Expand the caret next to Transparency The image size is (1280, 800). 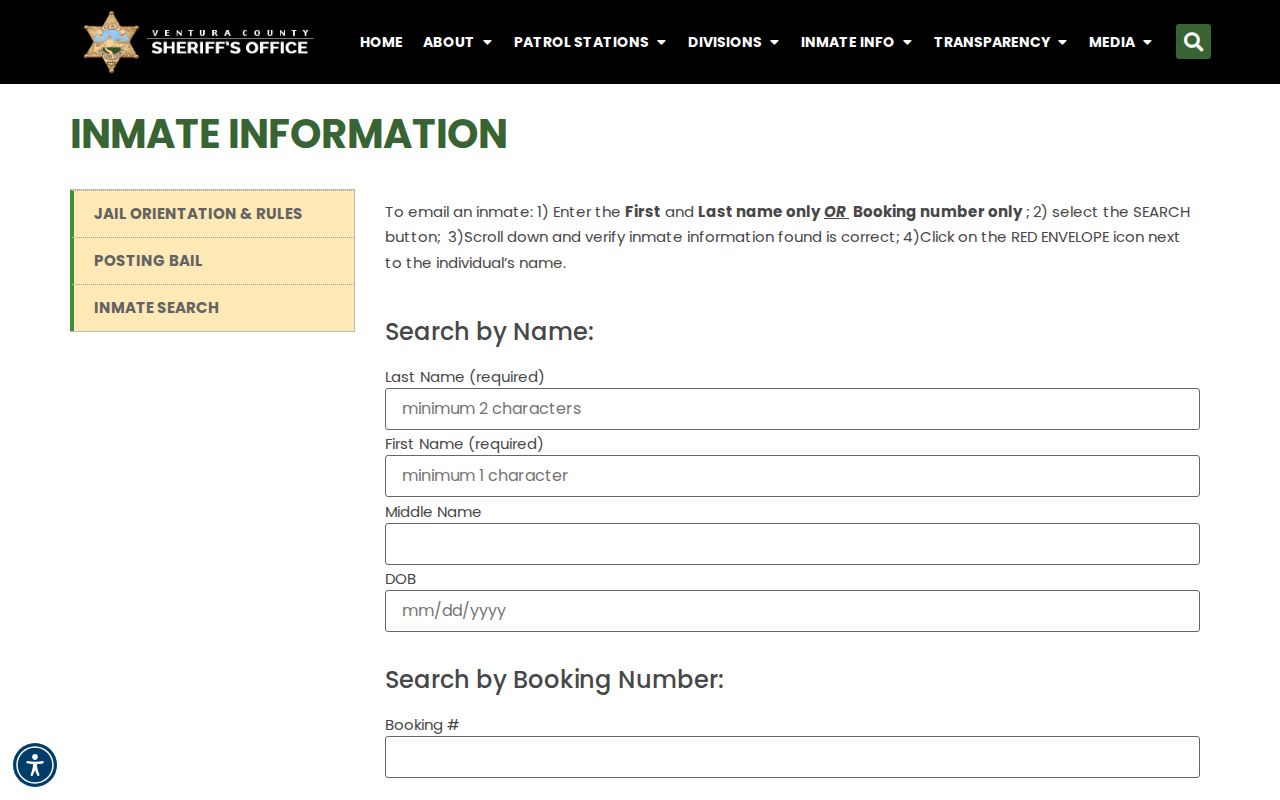coord(1062,43)
